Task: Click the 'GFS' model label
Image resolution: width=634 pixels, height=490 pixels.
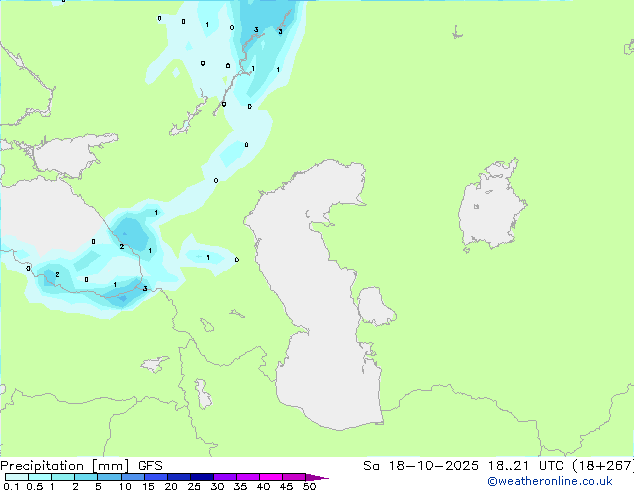Action: coord(150,466)
